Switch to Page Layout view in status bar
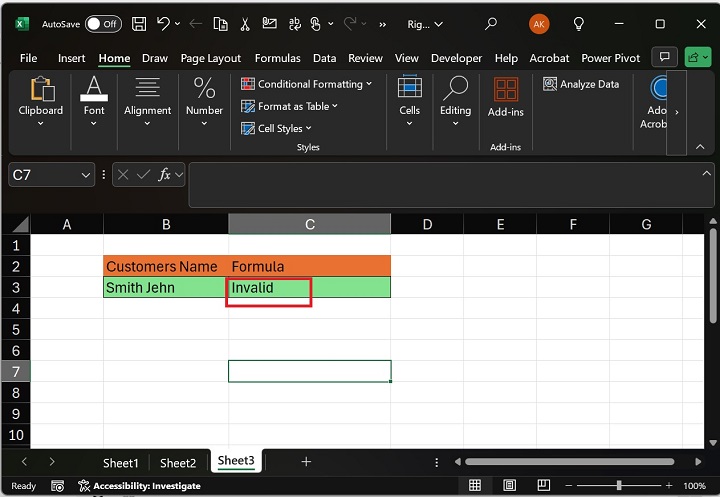Screen dimensions: 720x497 510,486
